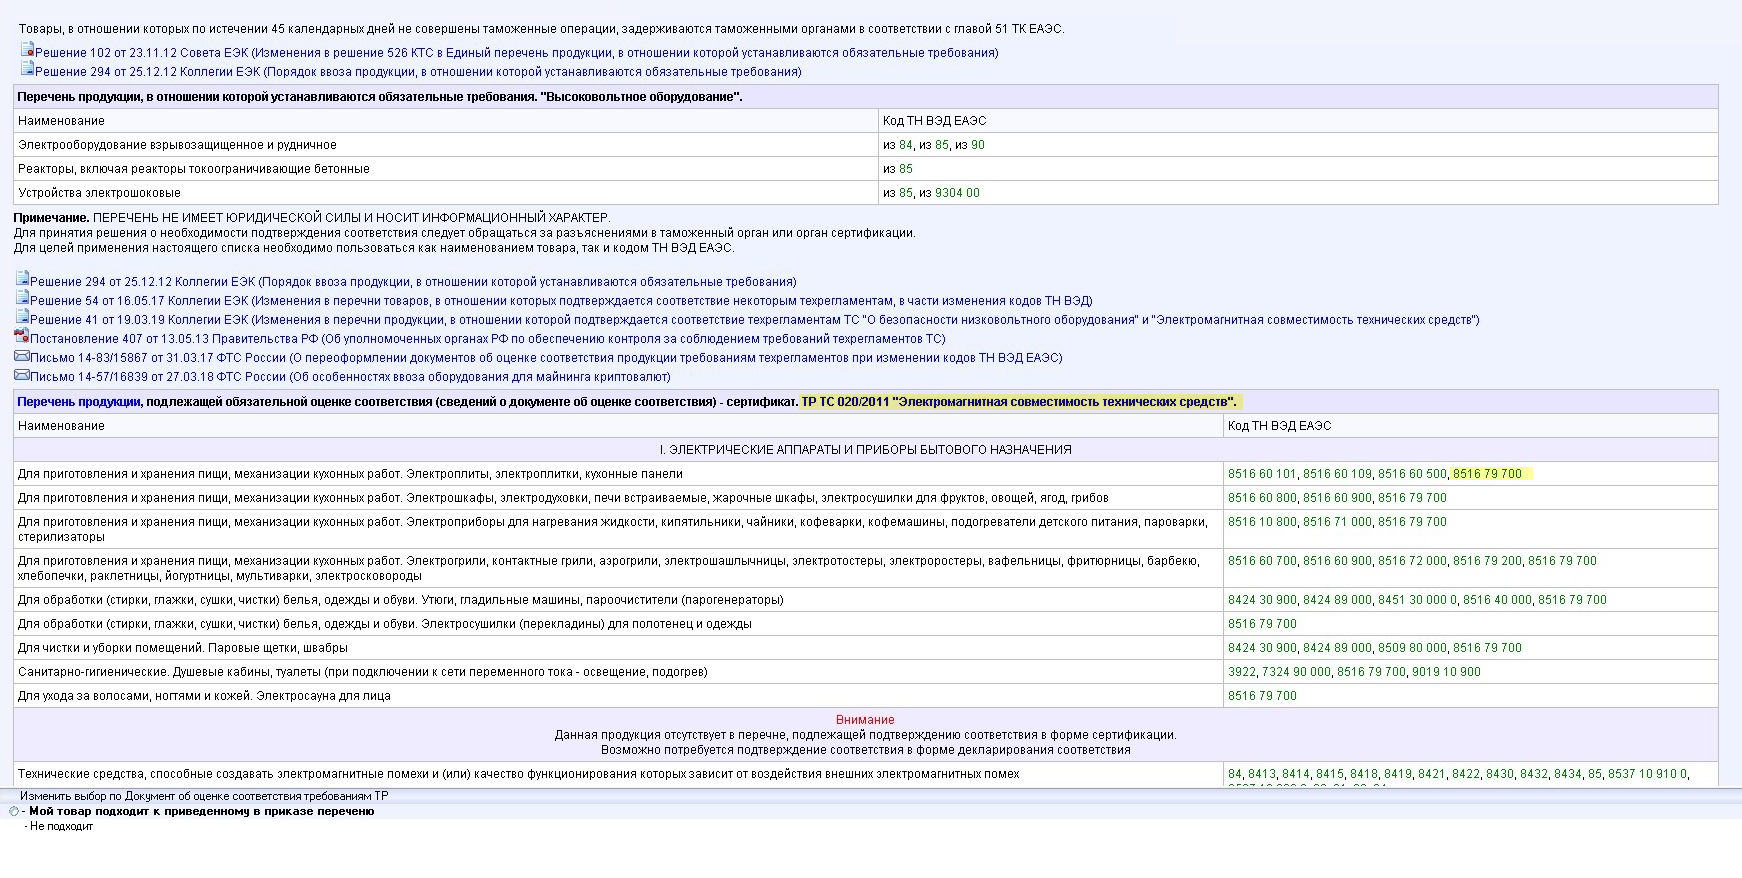Click blue 'Перечень продукции' link in certificate header
1742x878 pixels.
79,402
